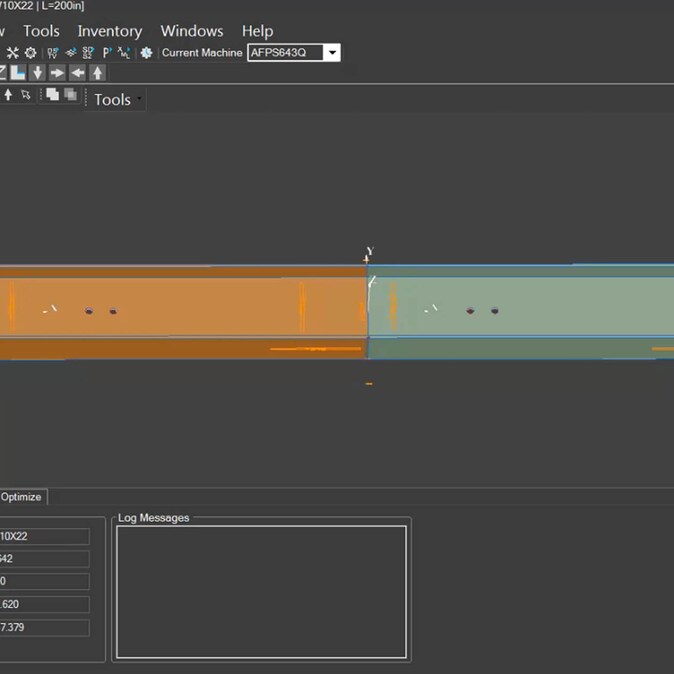Click the white overlapping squares icon
Image resolution: width=674 pixels, height=674 pixels.
point(52,94)
